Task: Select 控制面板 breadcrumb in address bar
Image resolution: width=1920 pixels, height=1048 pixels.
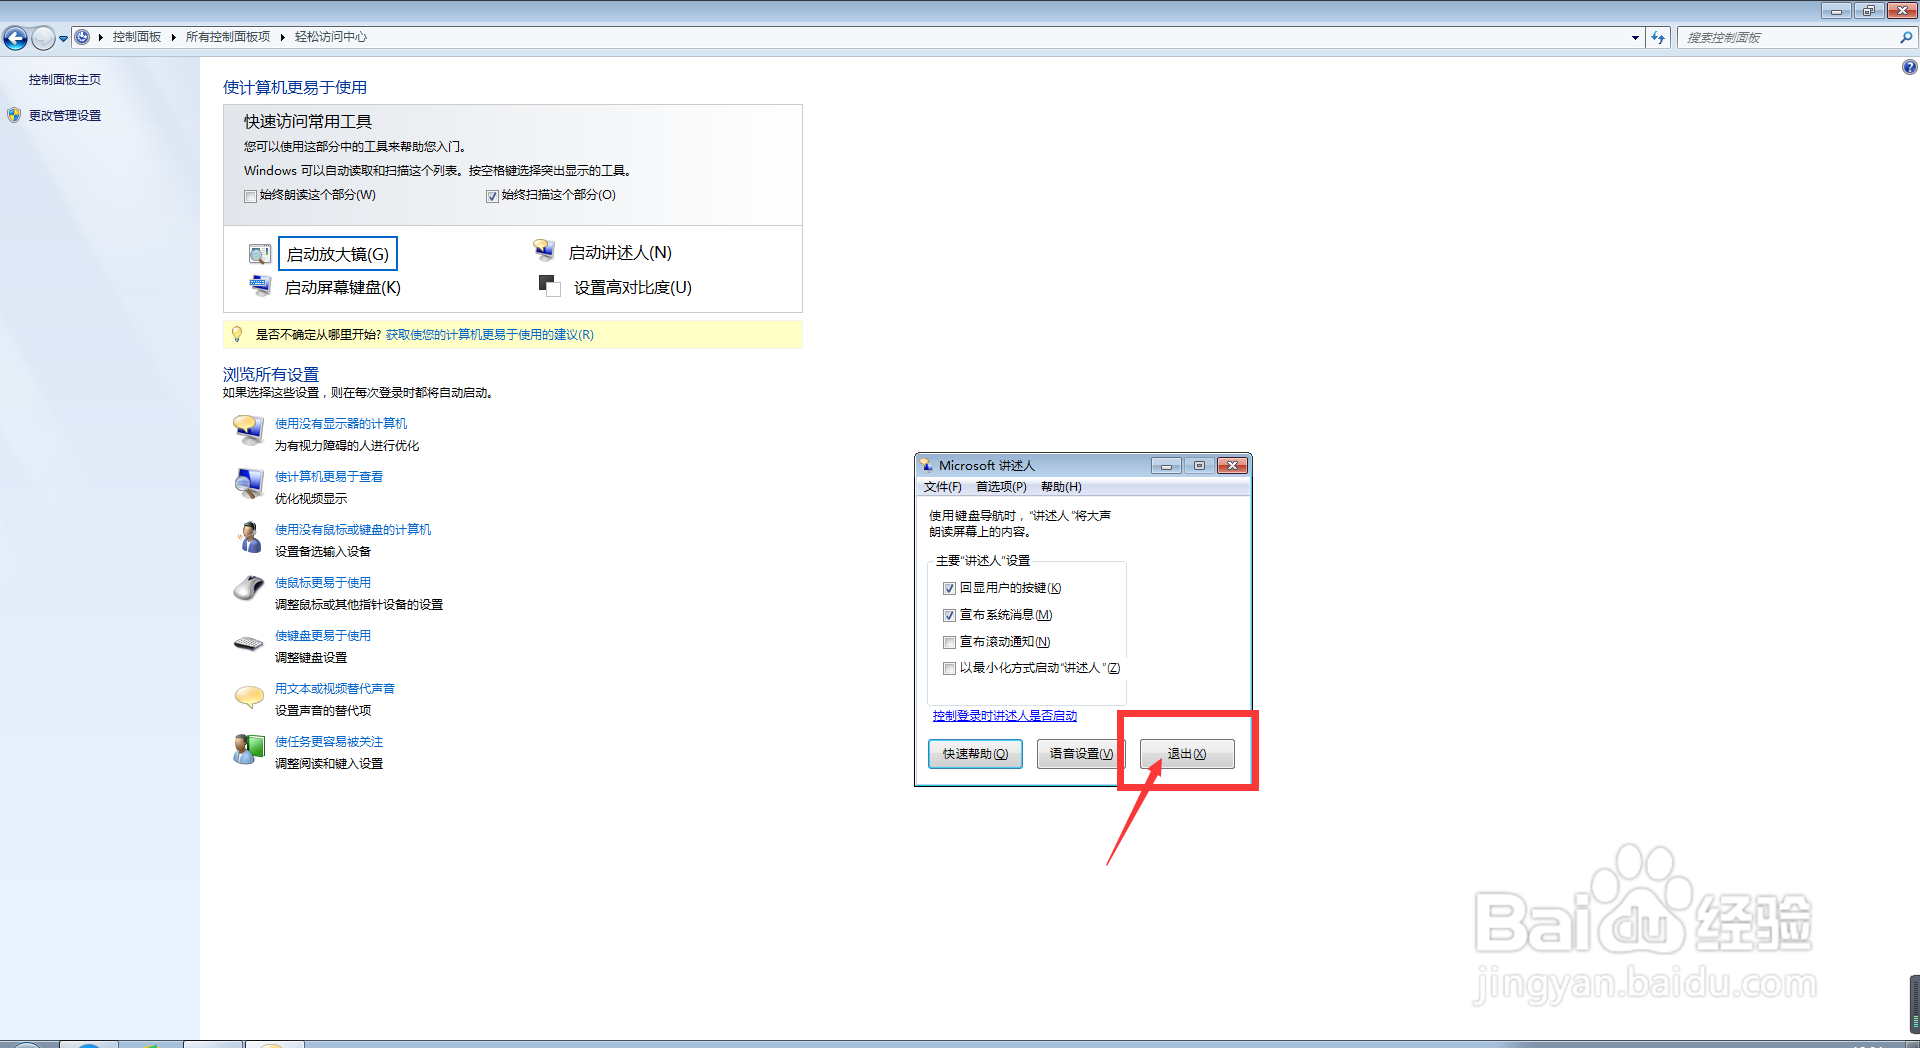Action: pyautogui.click(x=137, y=37)
